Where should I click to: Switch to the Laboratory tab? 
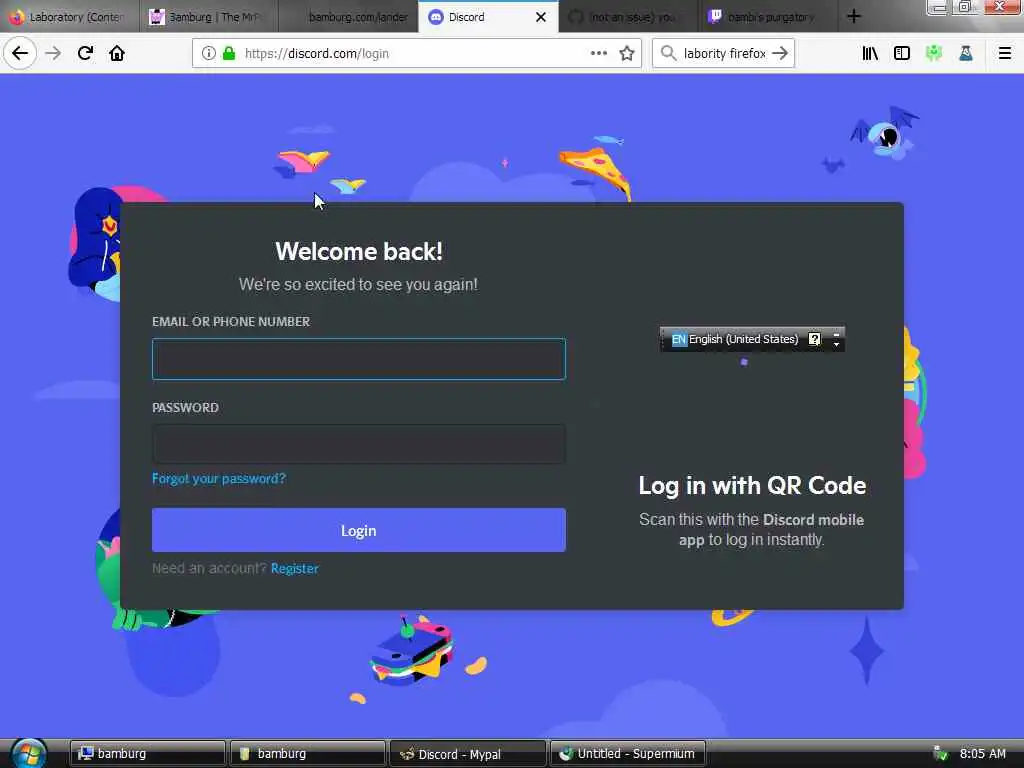[69, 16]
